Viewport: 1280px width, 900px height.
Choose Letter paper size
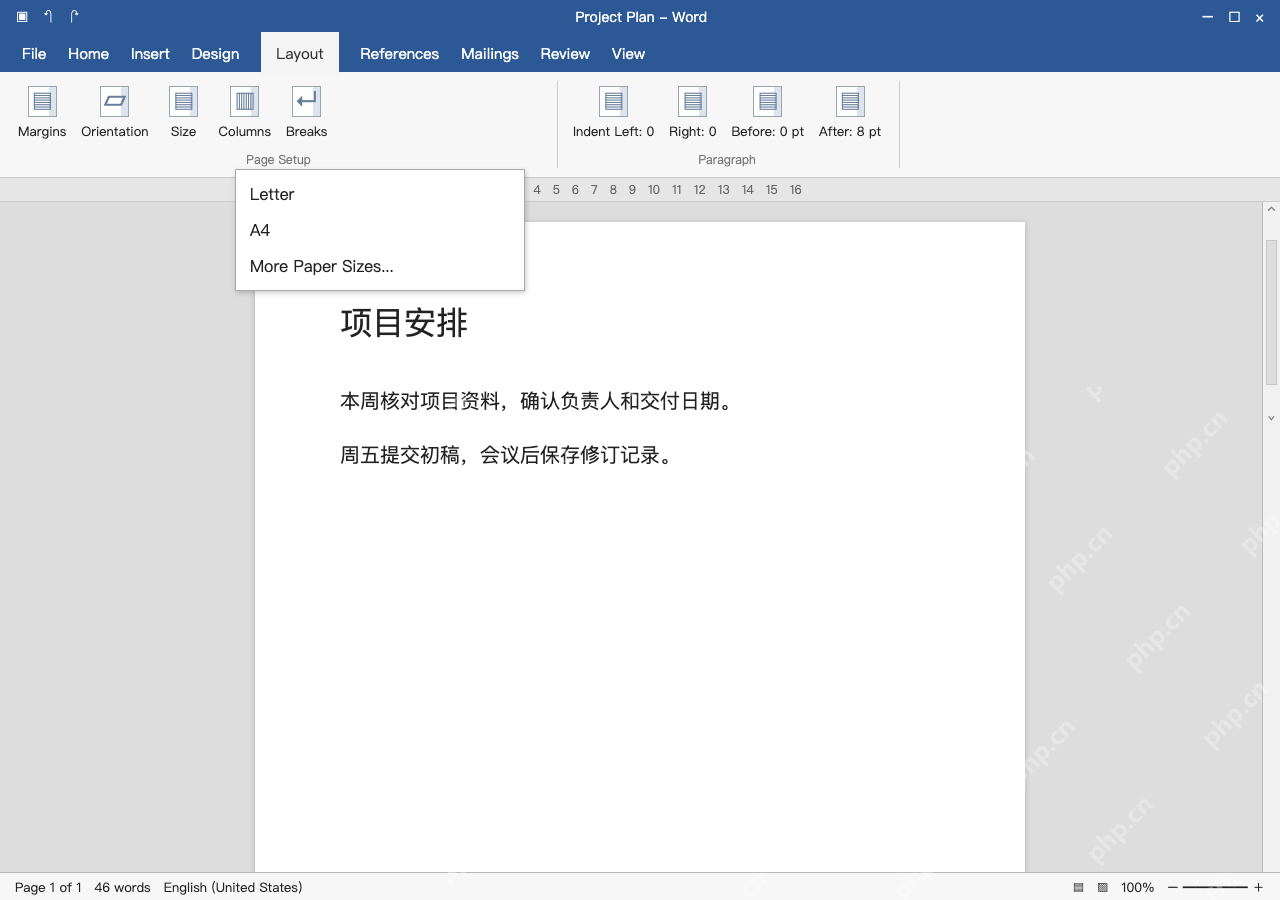coord(380,194)
